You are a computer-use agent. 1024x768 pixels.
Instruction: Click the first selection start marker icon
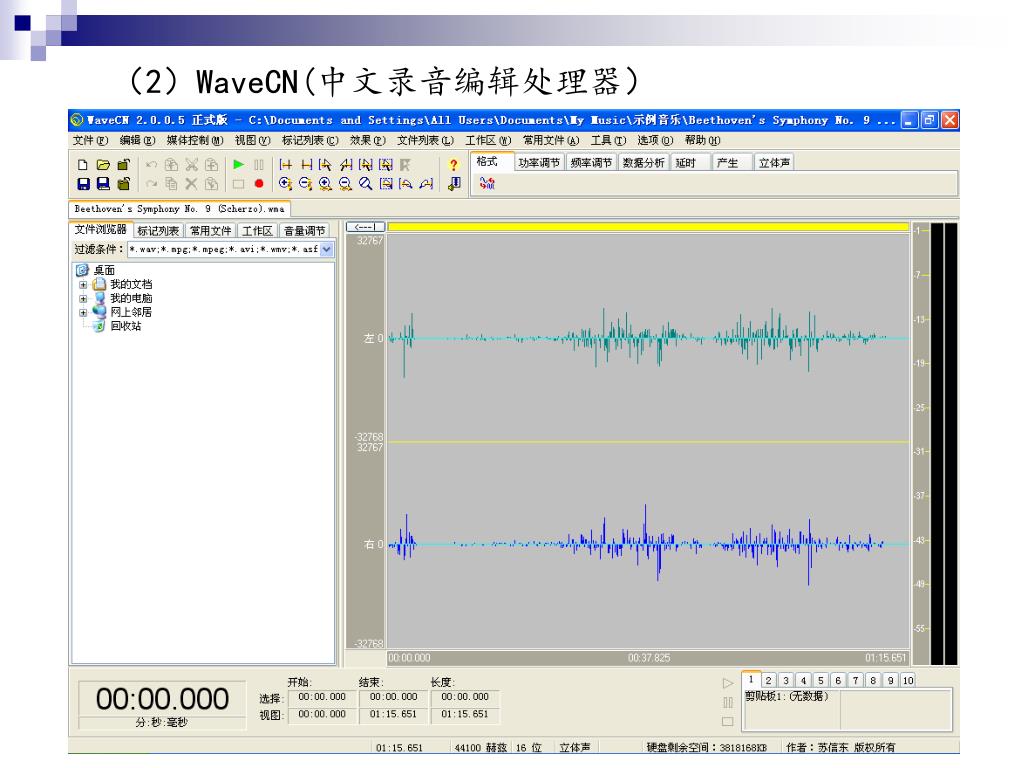pyautogui.click(x=285, y=165)
